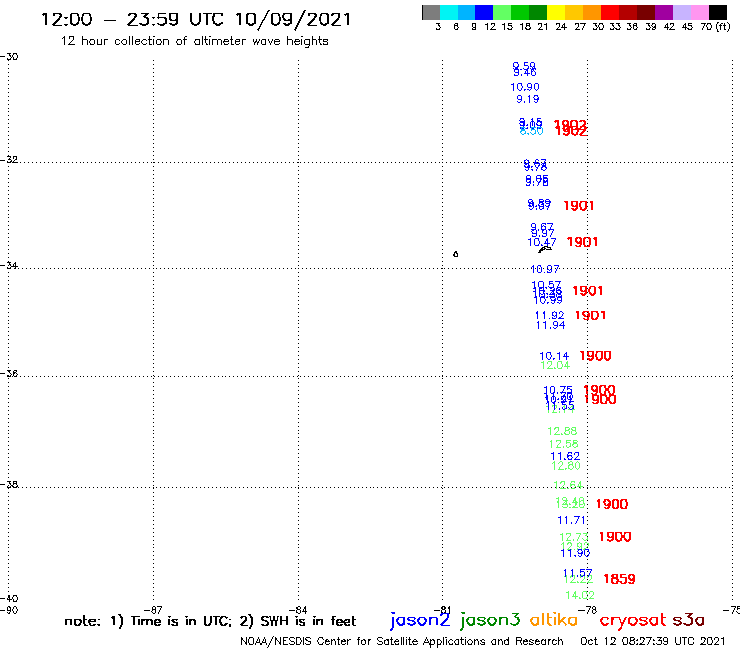Click the blue 12 ft legend swatch
The width and height of the screenshot is (740, 650).
484,12
